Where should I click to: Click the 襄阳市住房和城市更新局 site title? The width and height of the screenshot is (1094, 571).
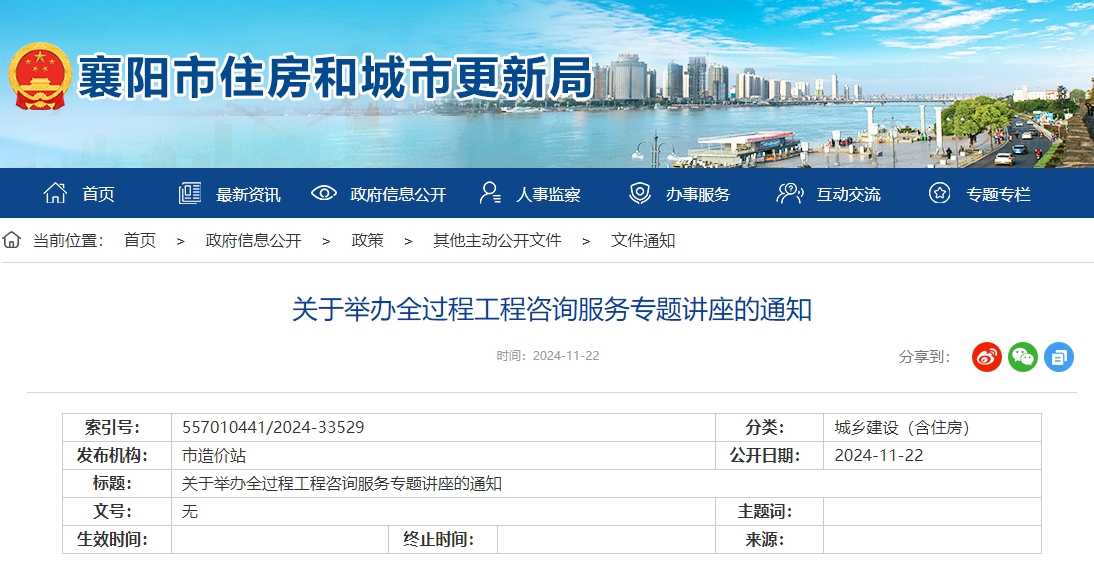[x=335, y=78]
